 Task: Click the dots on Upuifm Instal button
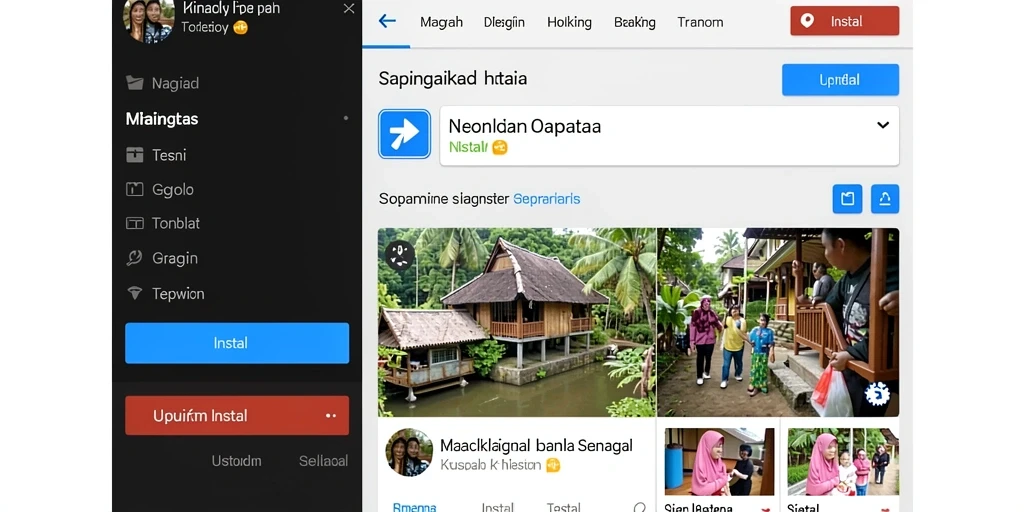point(330,416)
